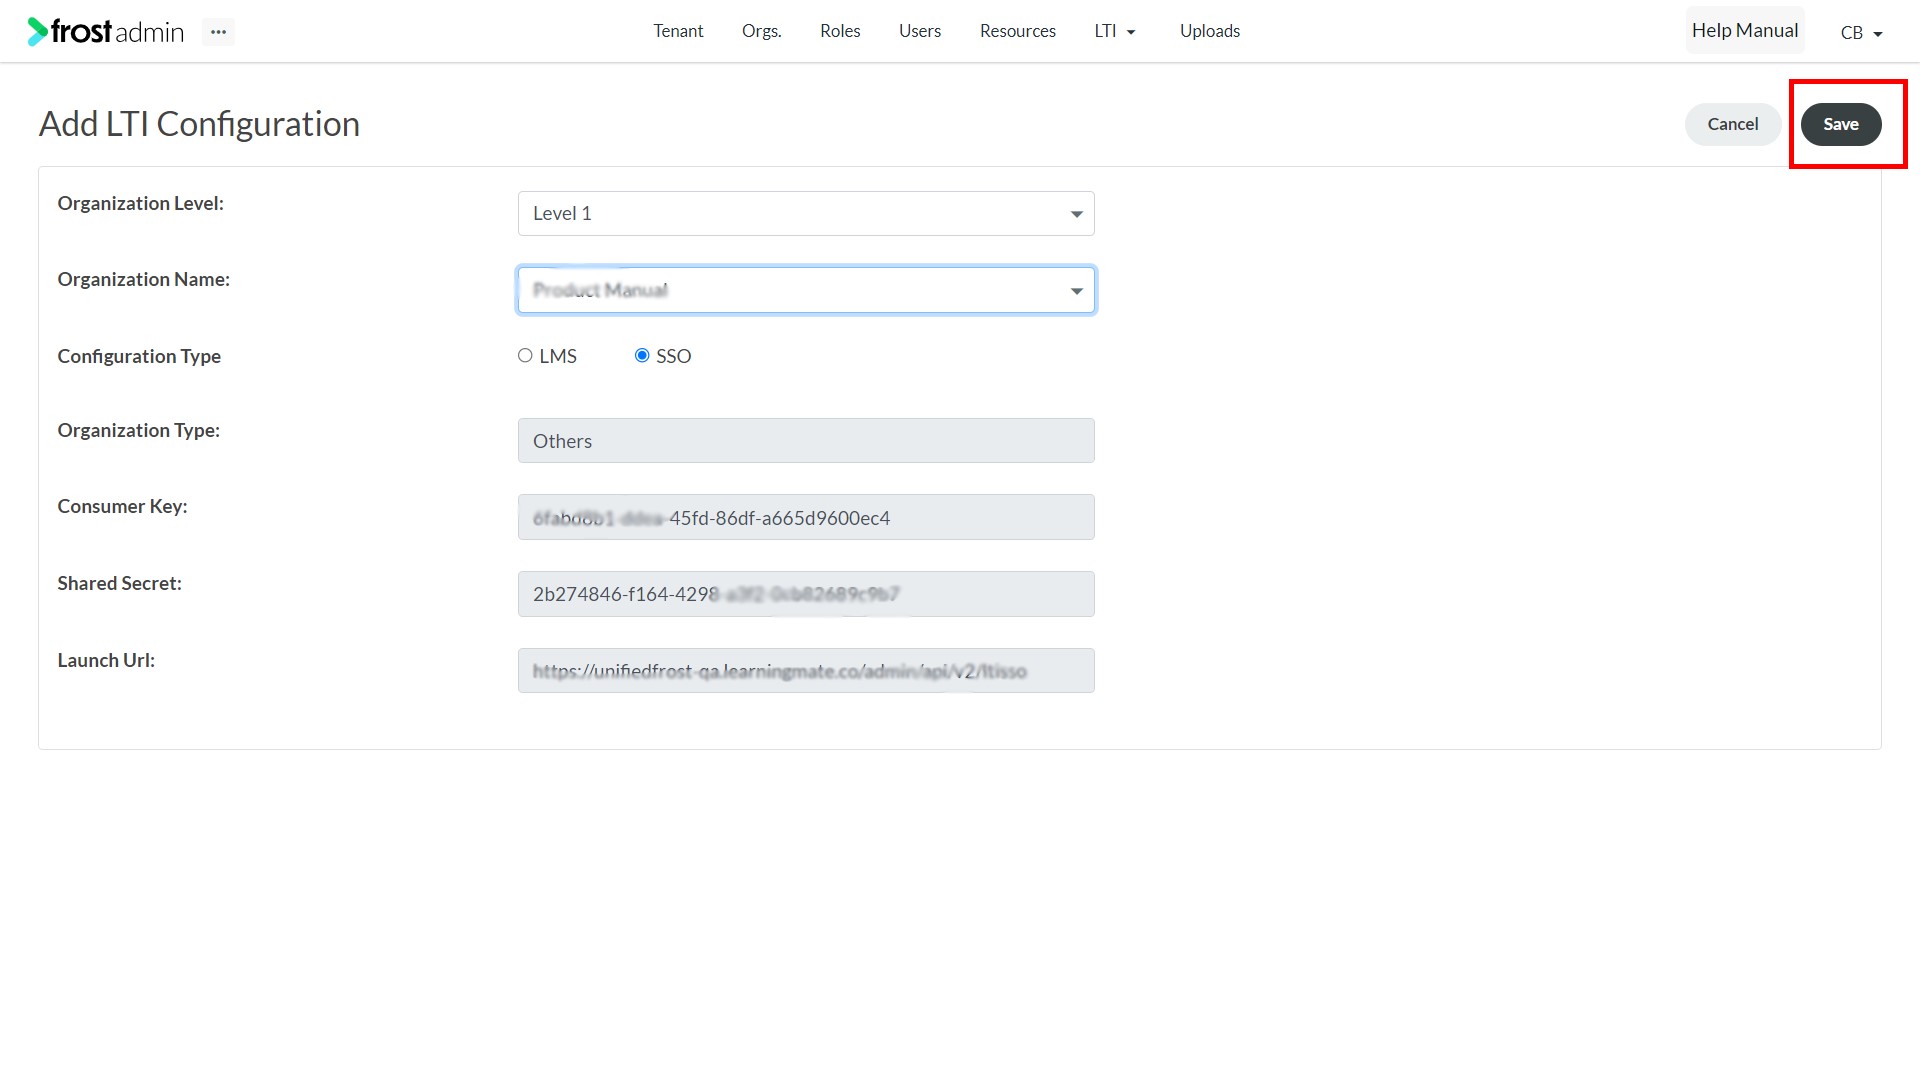Click the Shared Secret field
Screen dimensions: 1920x1080
806,594
